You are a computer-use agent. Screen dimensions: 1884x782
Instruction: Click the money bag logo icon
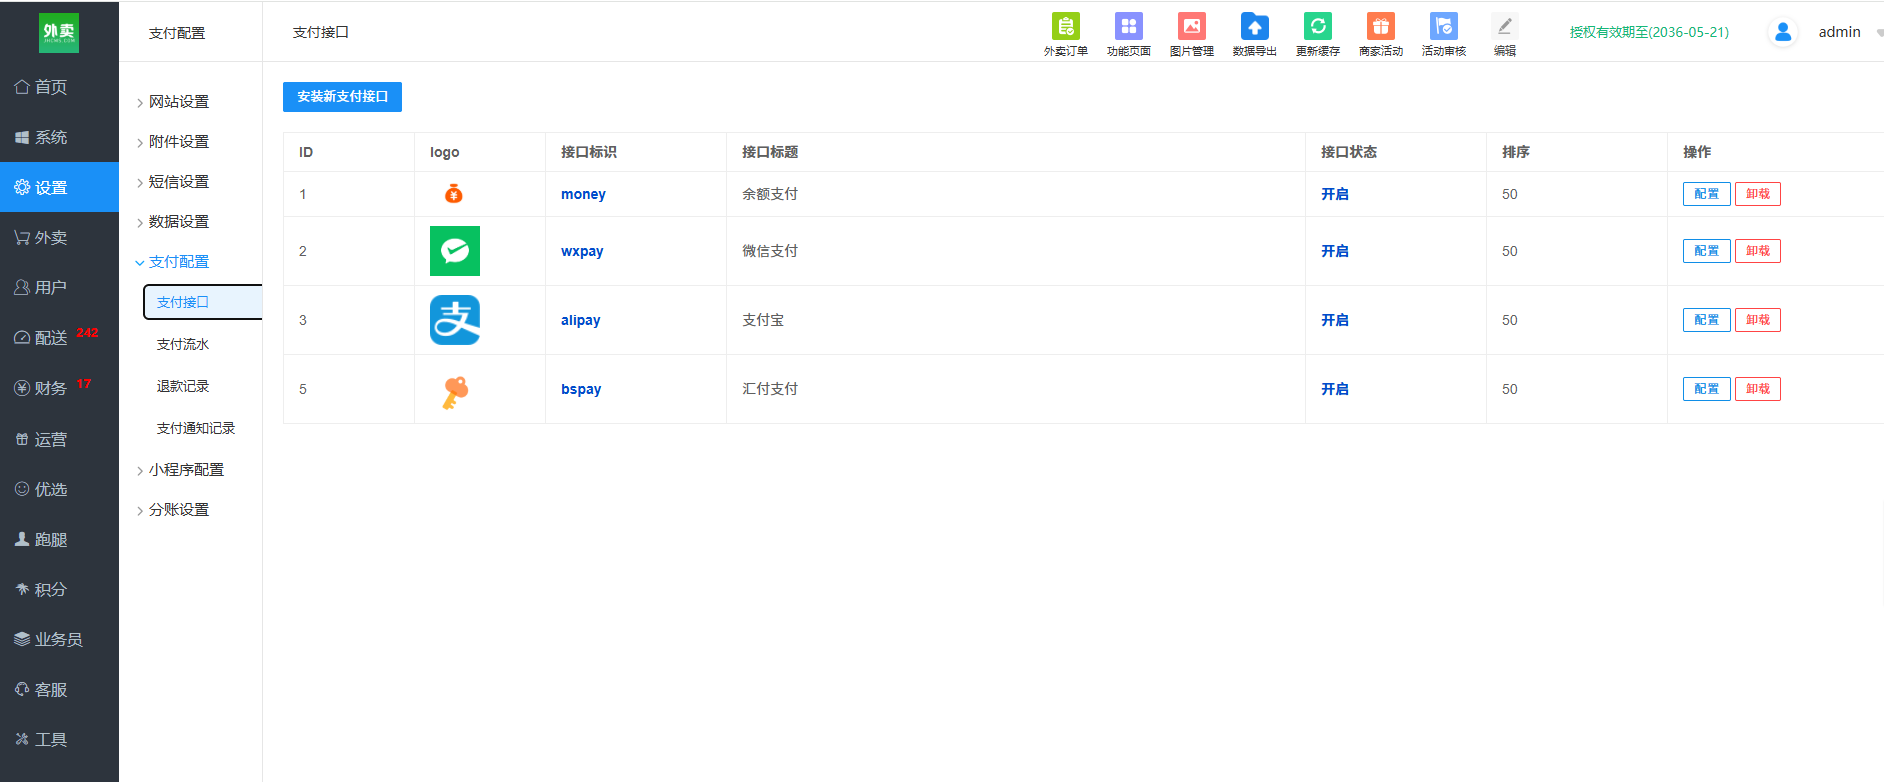[x=454, y=194]
